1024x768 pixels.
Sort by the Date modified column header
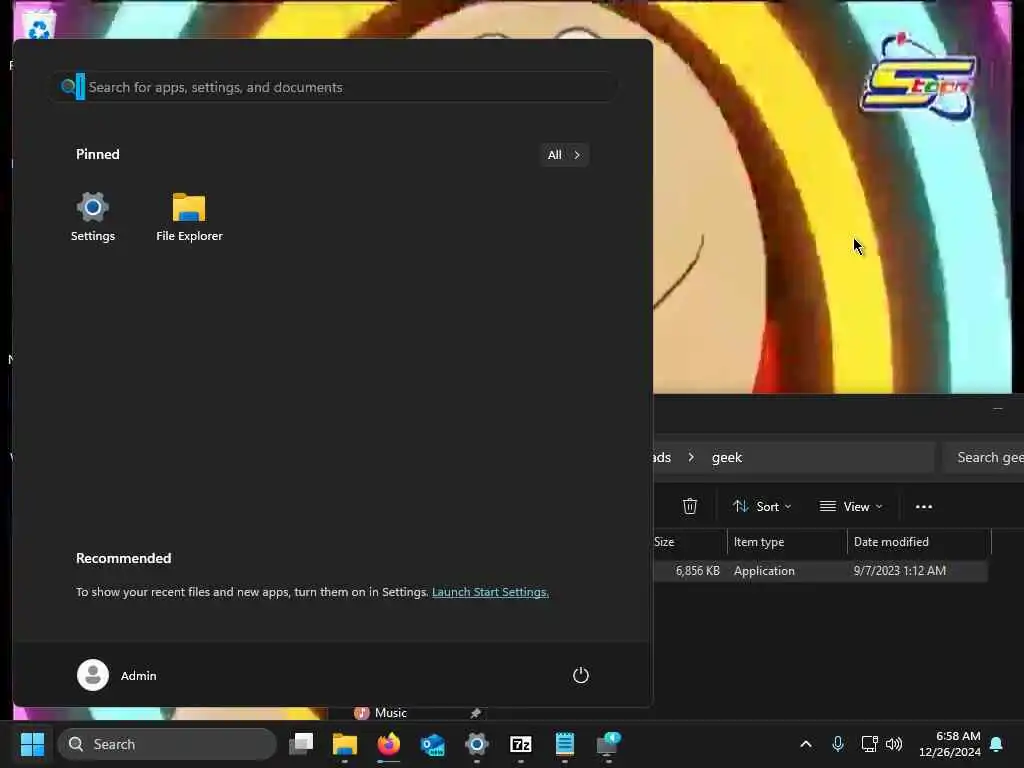point(919,541)
